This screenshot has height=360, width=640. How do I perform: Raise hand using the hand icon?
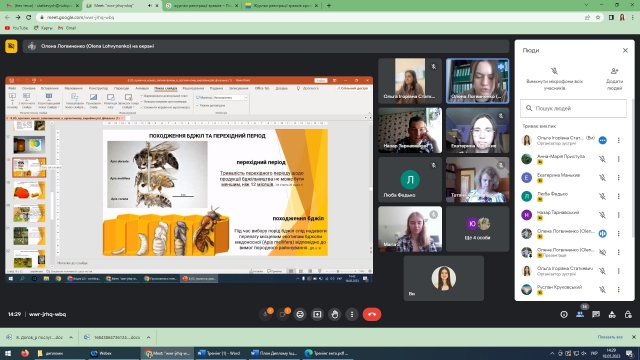(335, 314)
